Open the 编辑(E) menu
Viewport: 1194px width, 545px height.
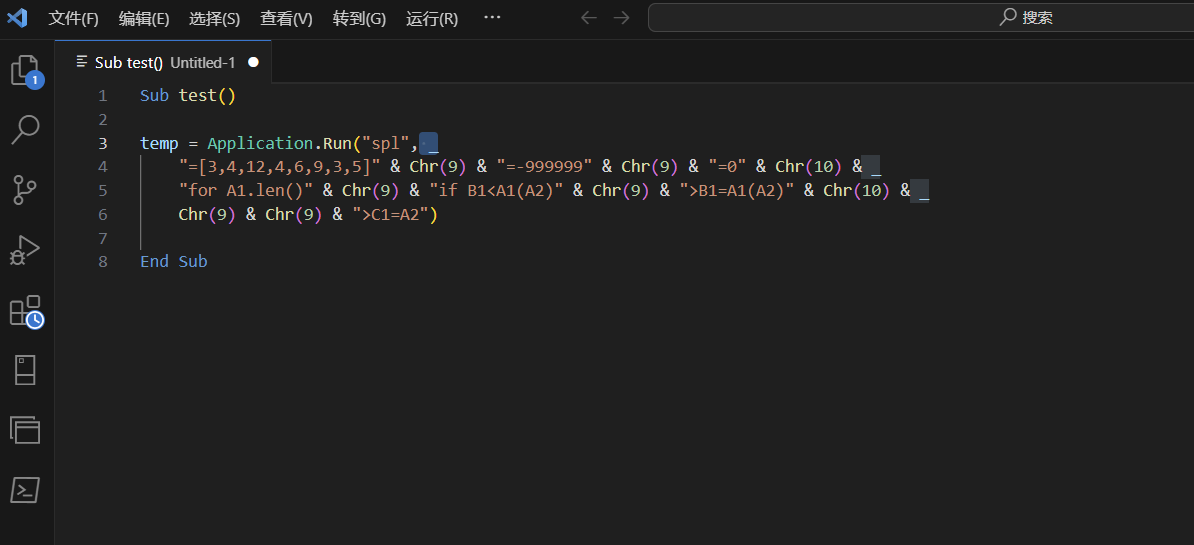pyautogui.click(x=144, y=18)
